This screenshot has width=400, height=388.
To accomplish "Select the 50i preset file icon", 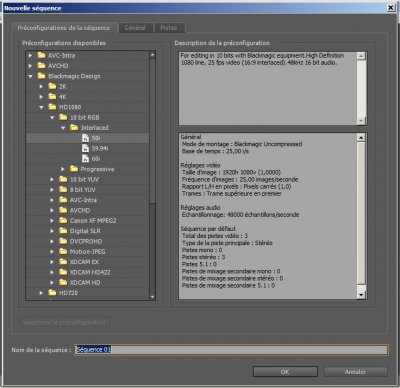I will (86, 138).
